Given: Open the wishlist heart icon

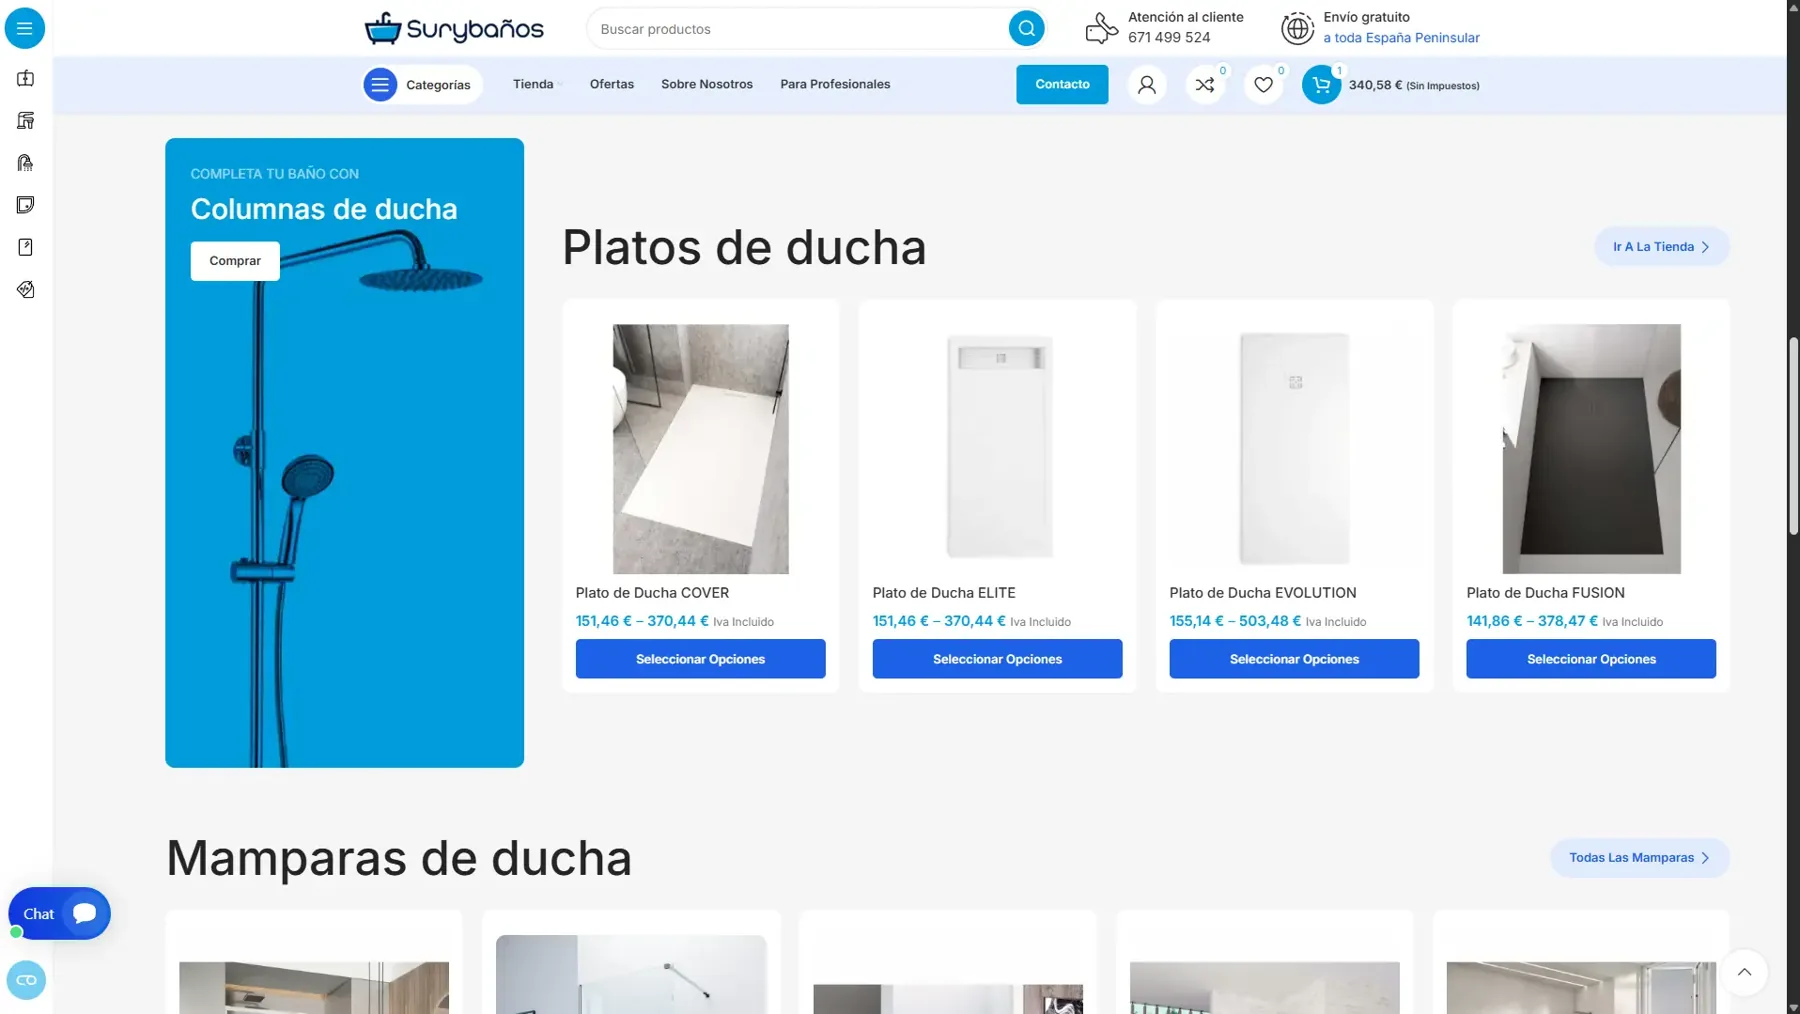Looking at the screenshot, I should point(1263,85).
